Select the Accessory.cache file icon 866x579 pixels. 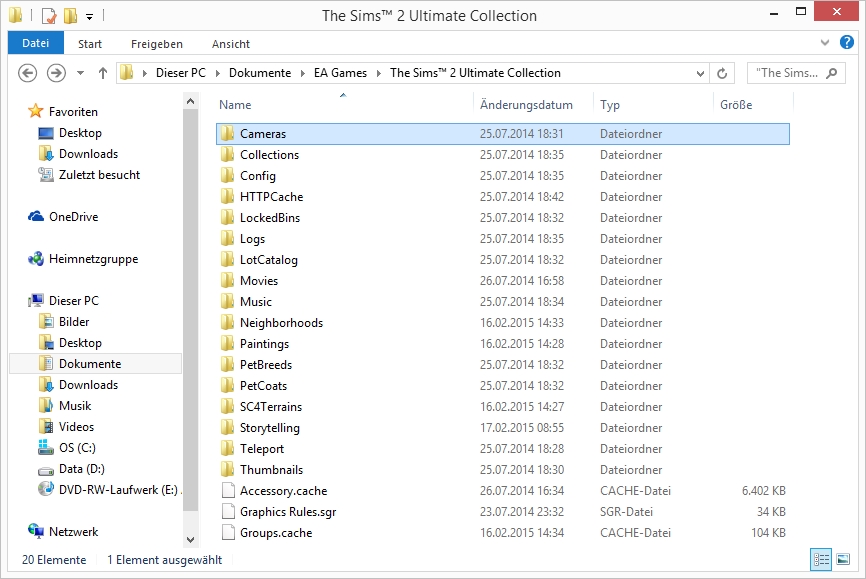(228, 490)
